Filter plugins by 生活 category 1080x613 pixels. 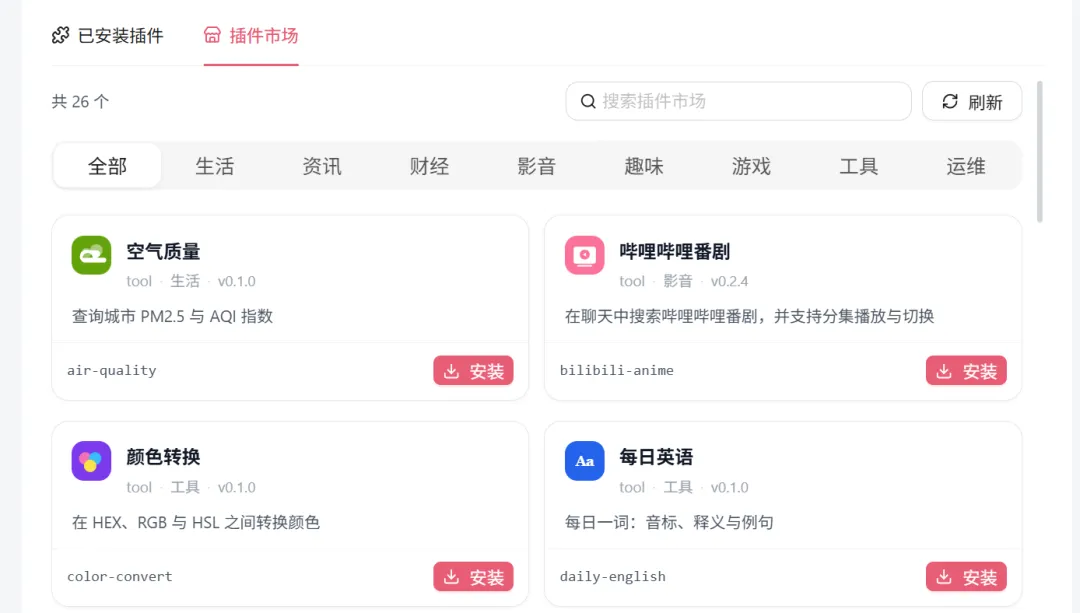(x=214, y=166)
